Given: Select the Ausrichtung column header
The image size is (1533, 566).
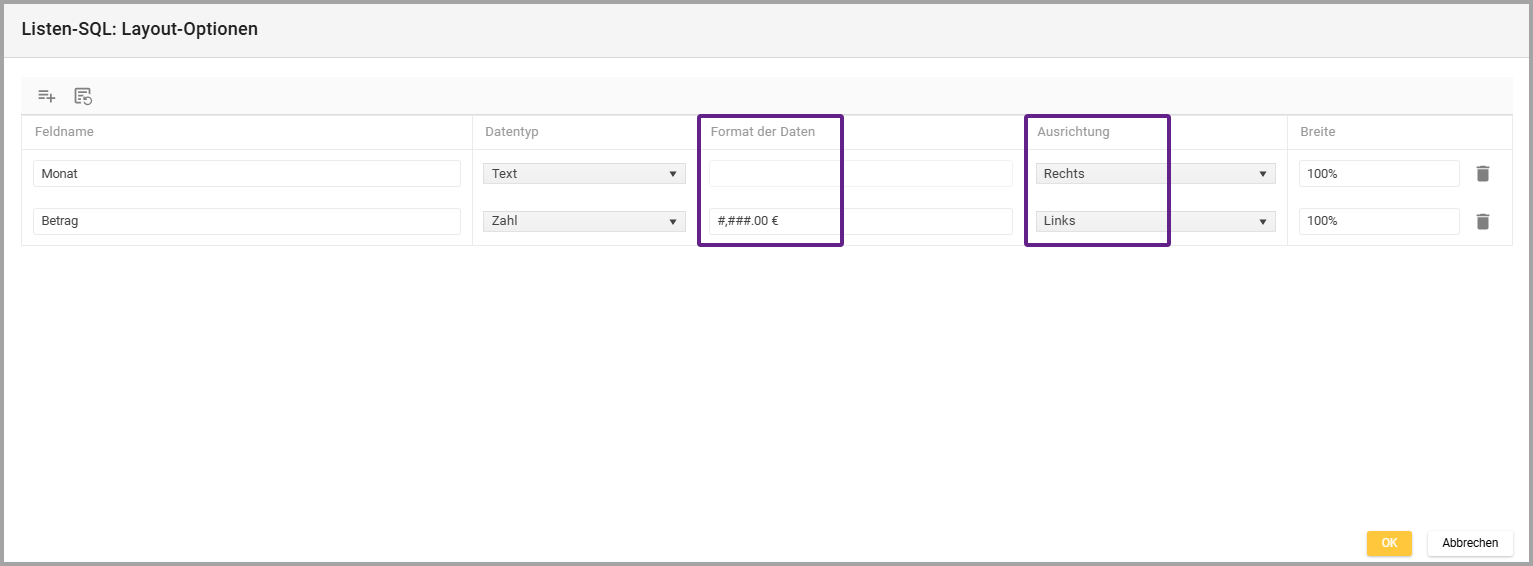Looking at the screenshot, I should pyautogui.click(x=1073, y=132).
